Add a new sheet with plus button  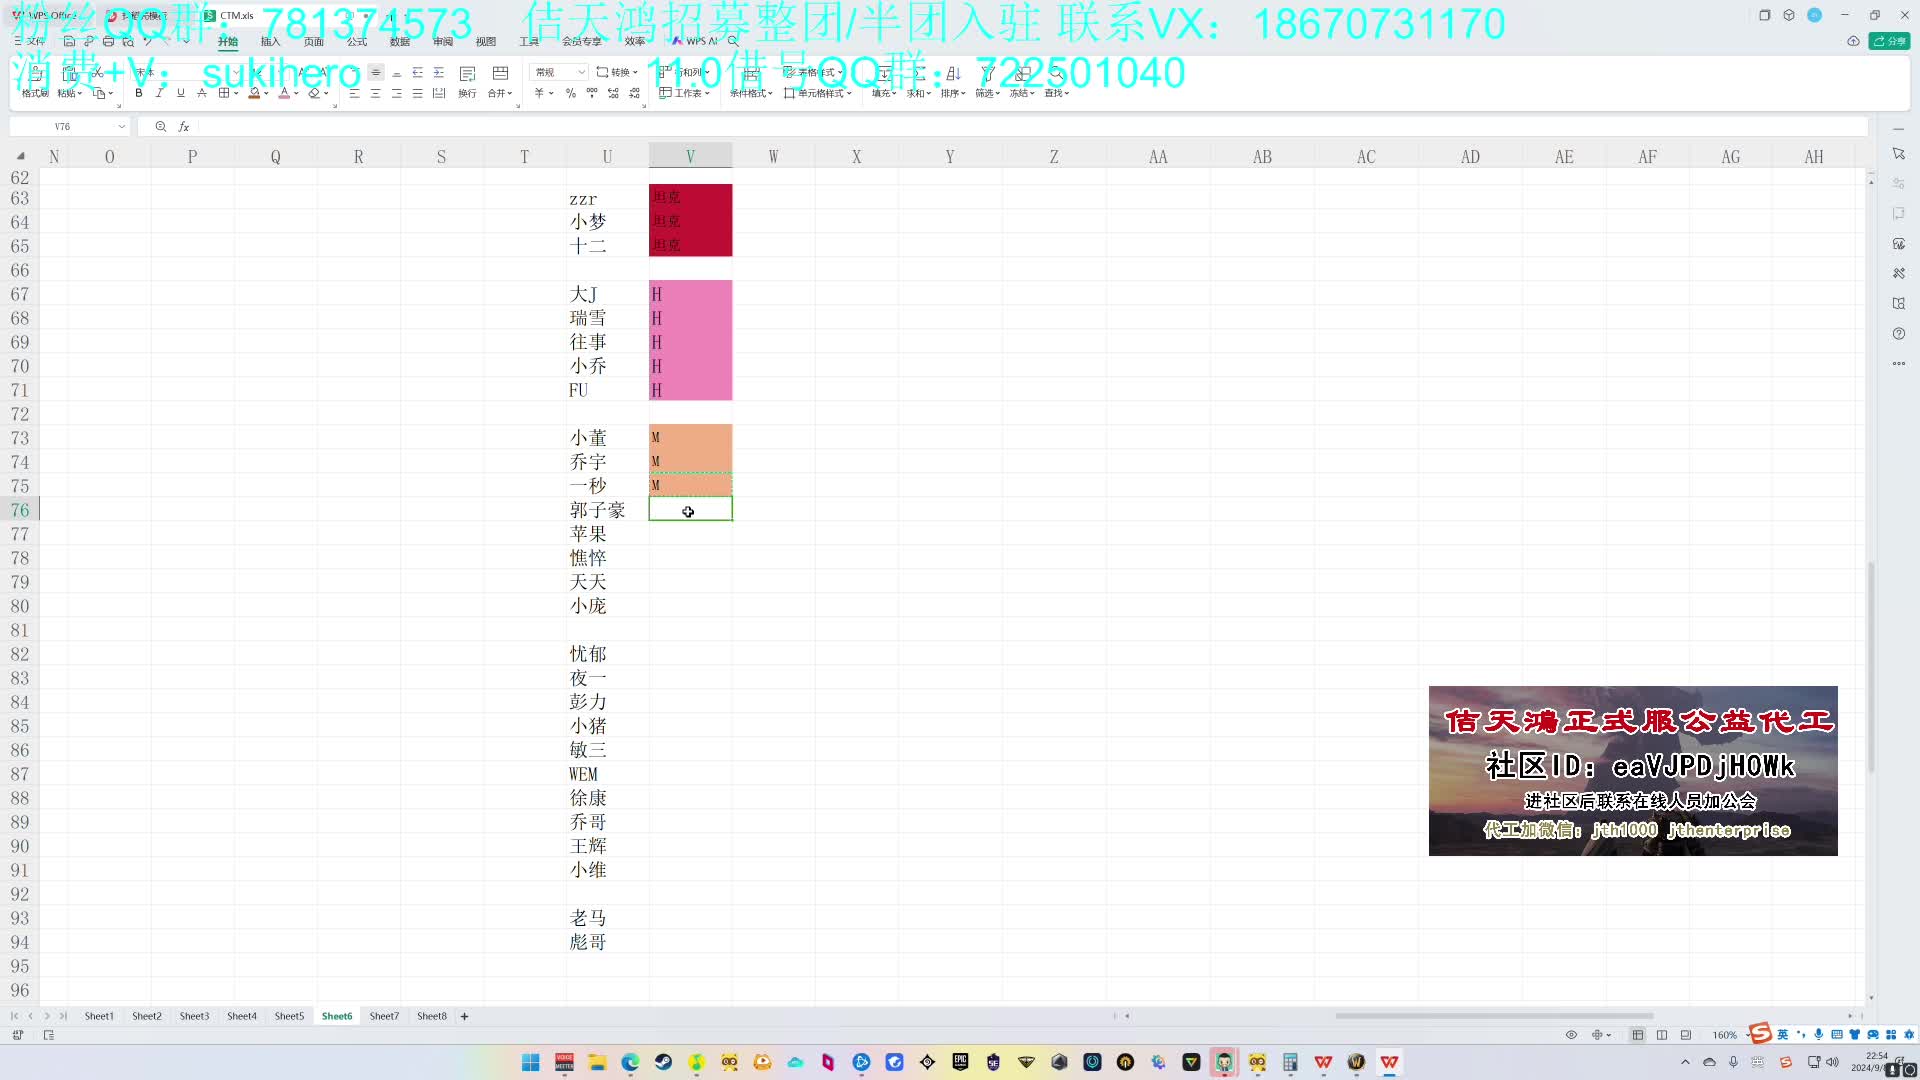click(x=464, y=1016)
